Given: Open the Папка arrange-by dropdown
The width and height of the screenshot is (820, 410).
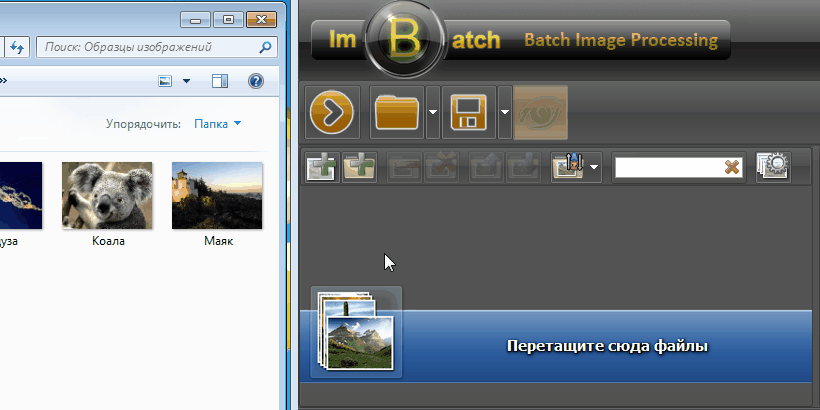Looking at the screenshot, I should point(217,124).
